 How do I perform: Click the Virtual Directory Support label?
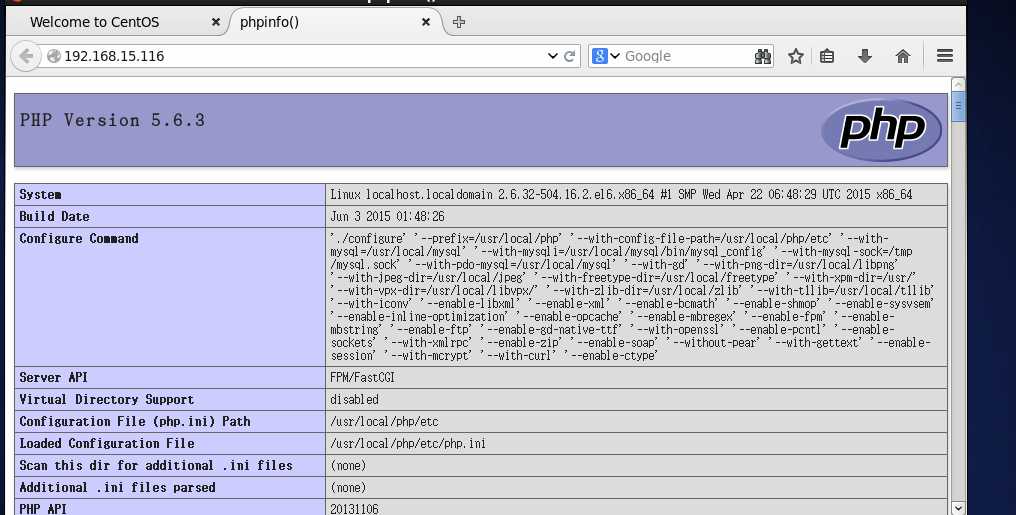[106, 399]
